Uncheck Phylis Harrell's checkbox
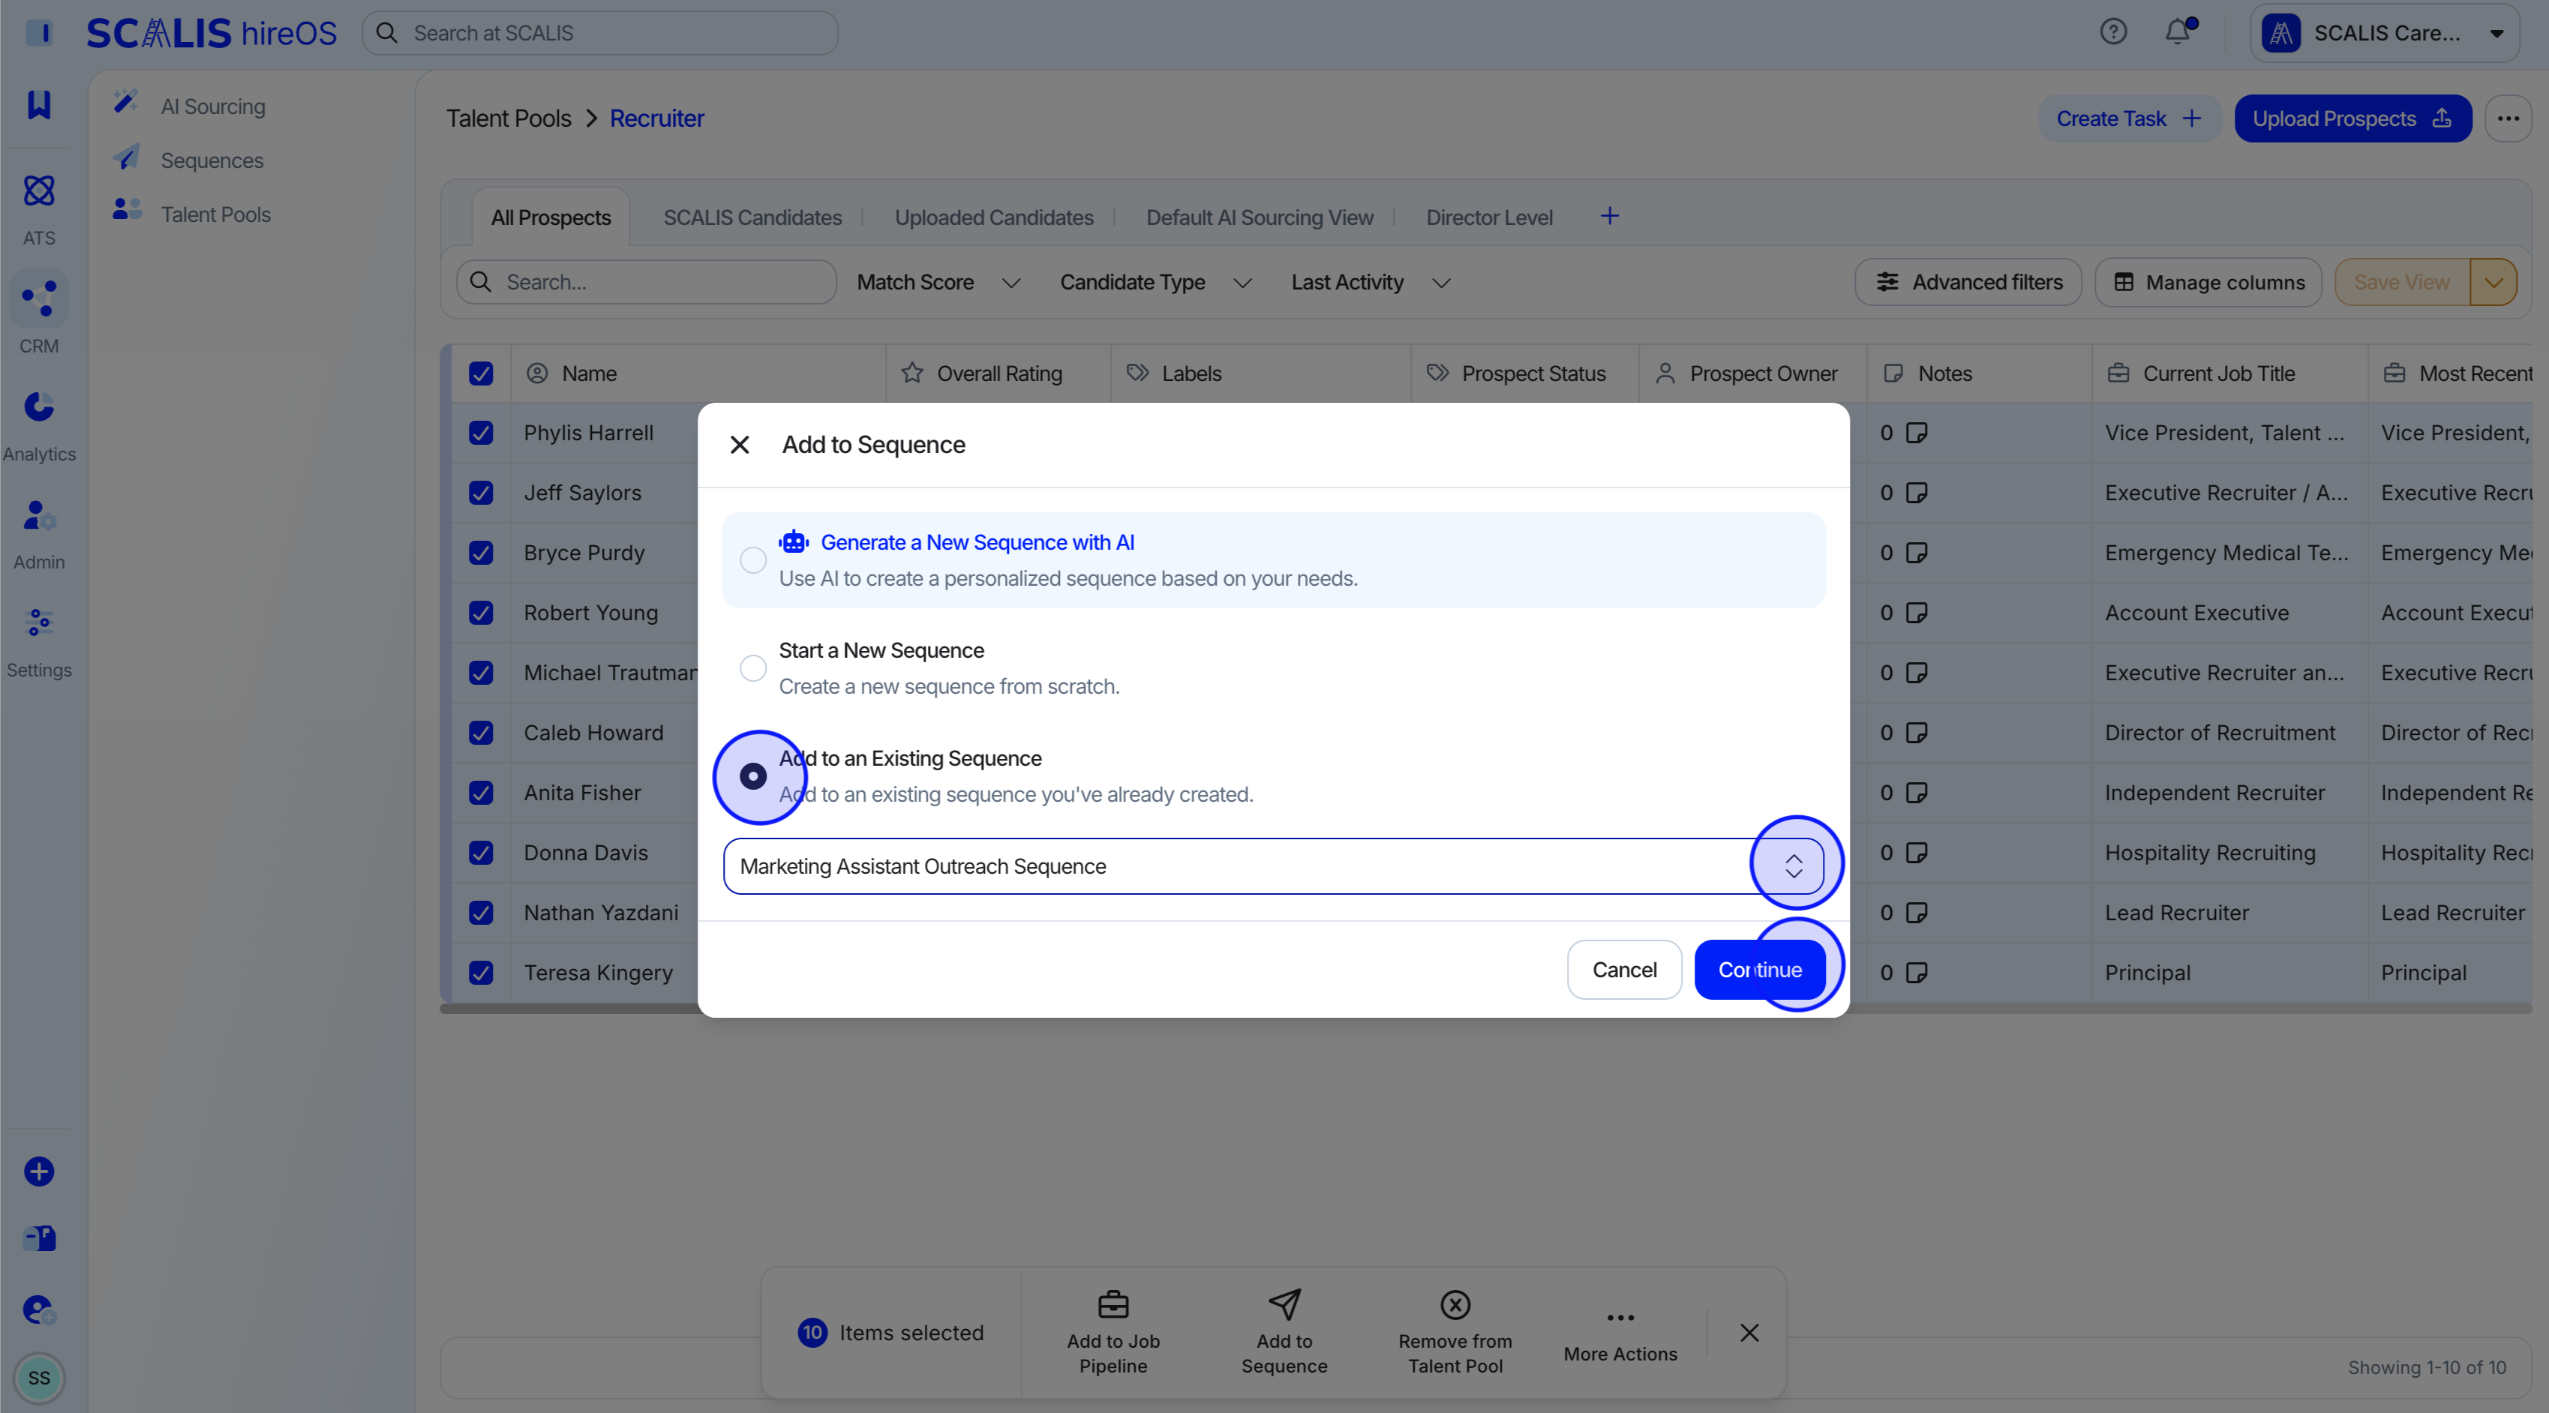This screenshot has height=1413, width=2549. pos(481,432)
